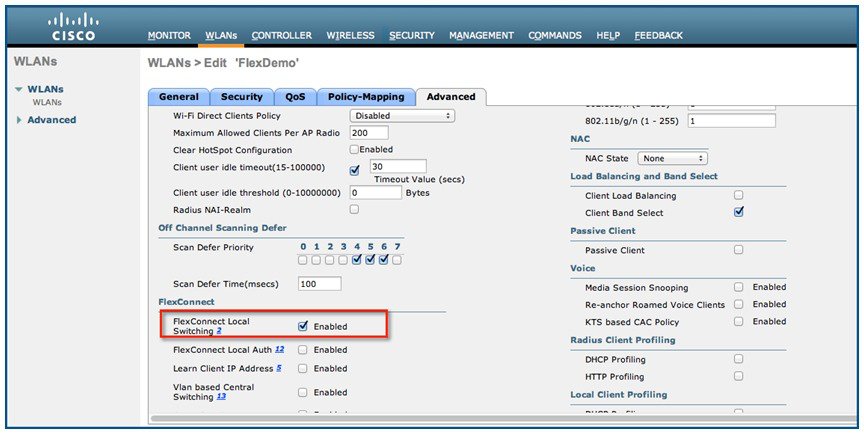Open the MANAGEMENT menu
This screenshot has height=436, width=864.
coord(481,35)
